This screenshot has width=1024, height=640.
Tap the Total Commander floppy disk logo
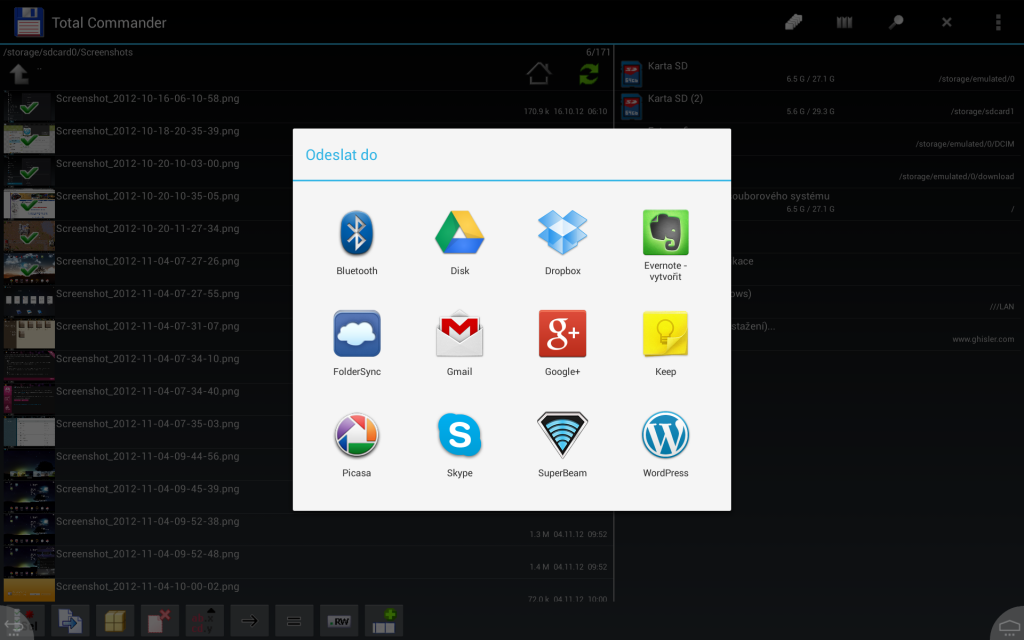click(x=29, y=22)
